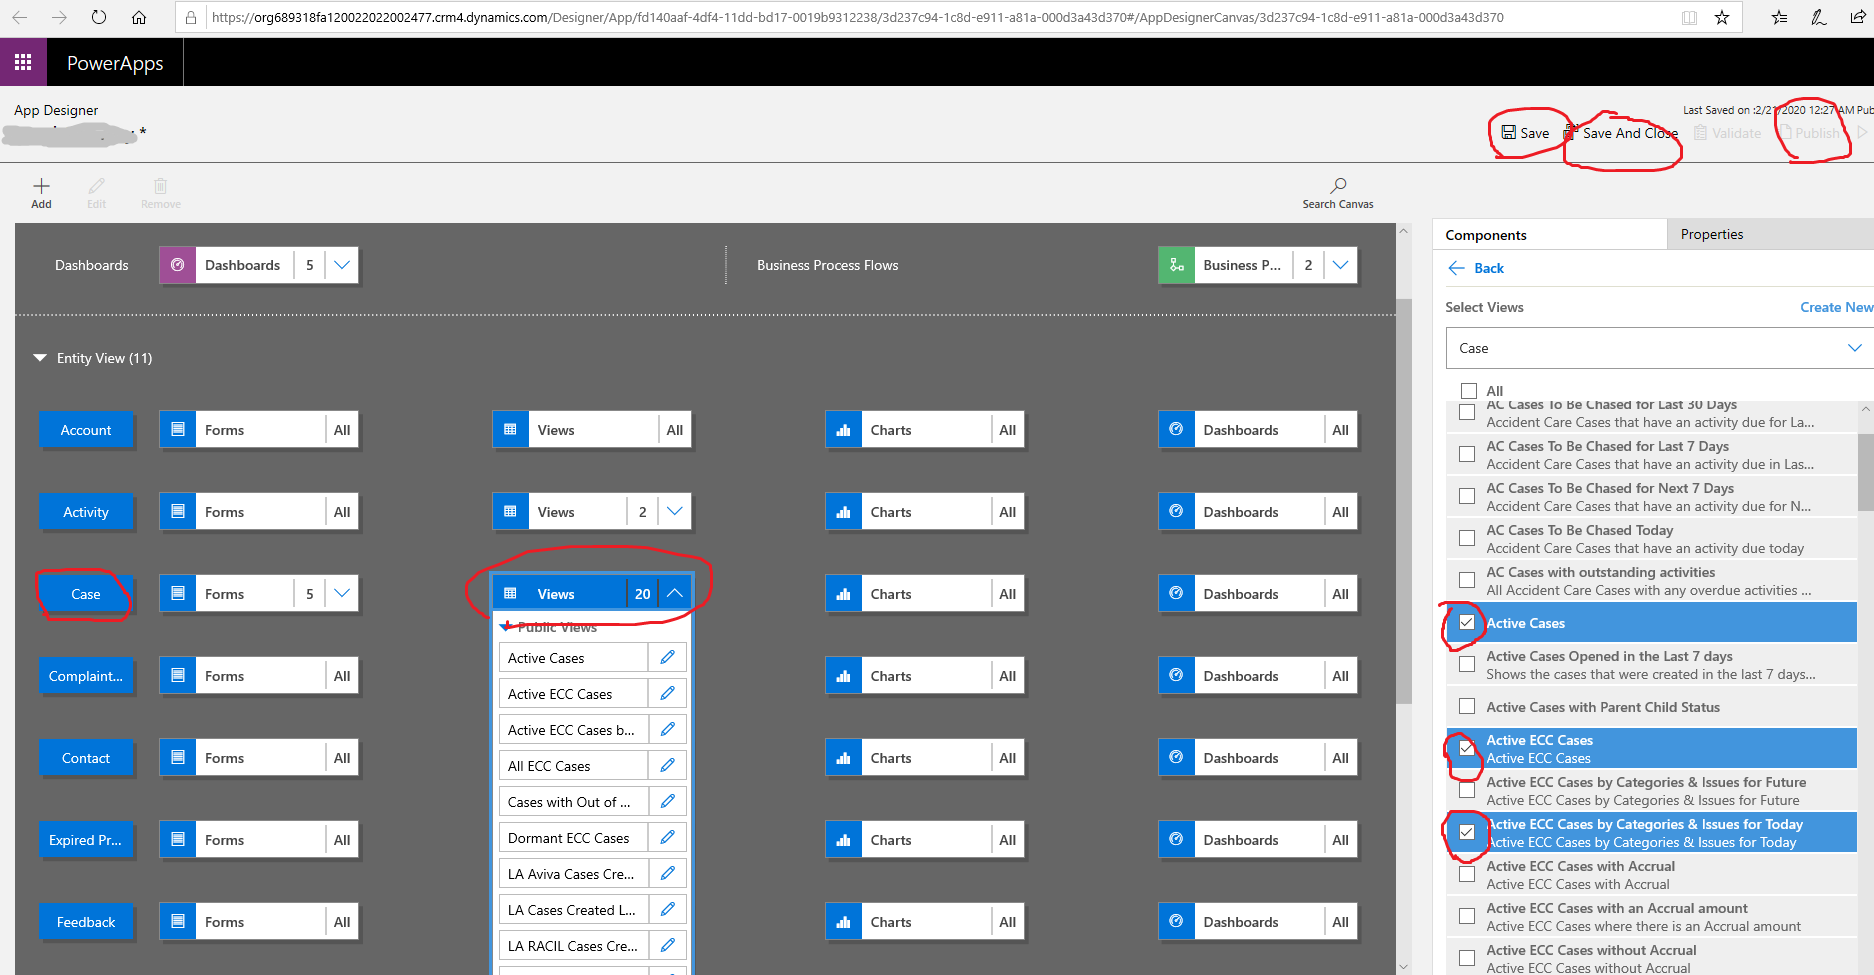Select the Feedback entity tile

tap(86, 922)
